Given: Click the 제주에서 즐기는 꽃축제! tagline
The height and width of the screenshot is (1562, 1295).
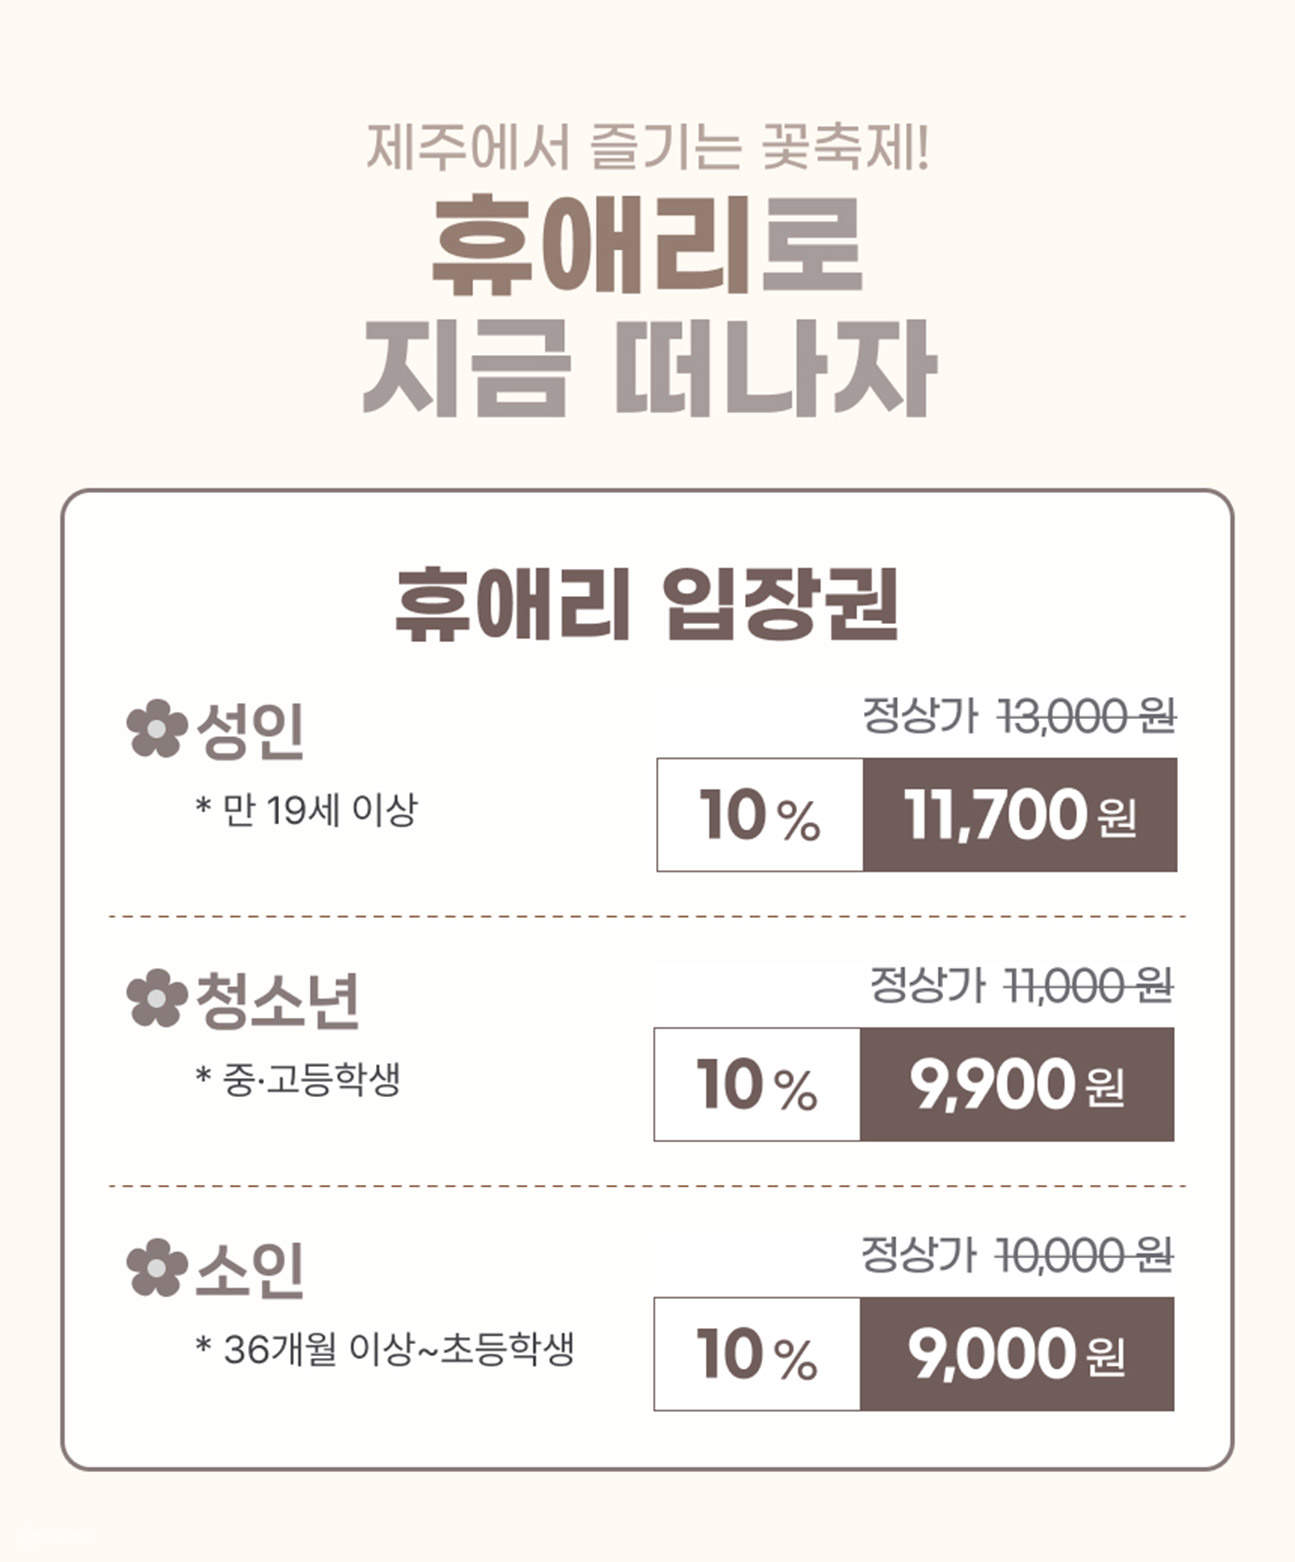Looking at the screenshot, I should tap(647, 147).
